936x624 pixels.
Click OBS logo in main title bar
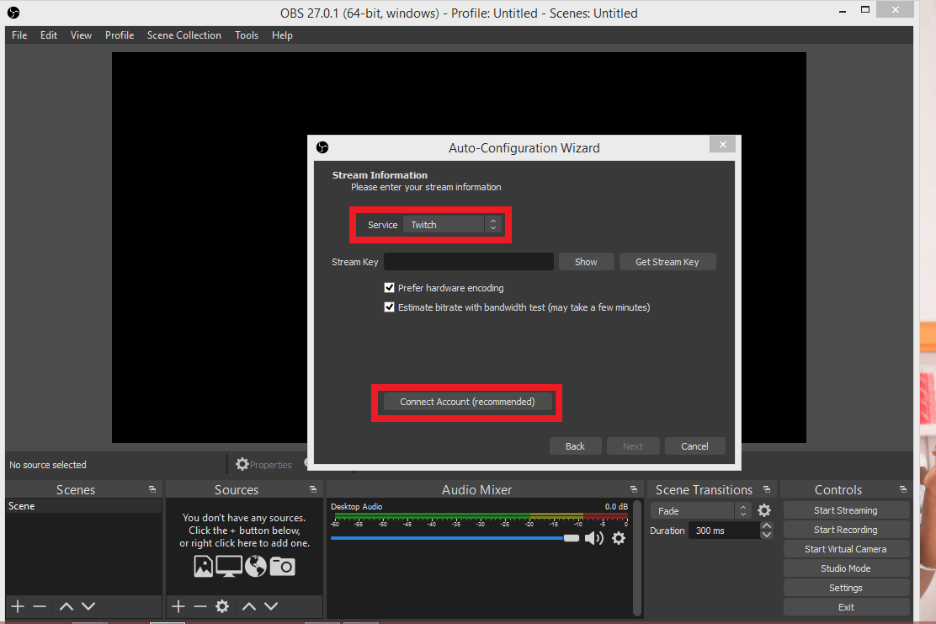point(13,13)
